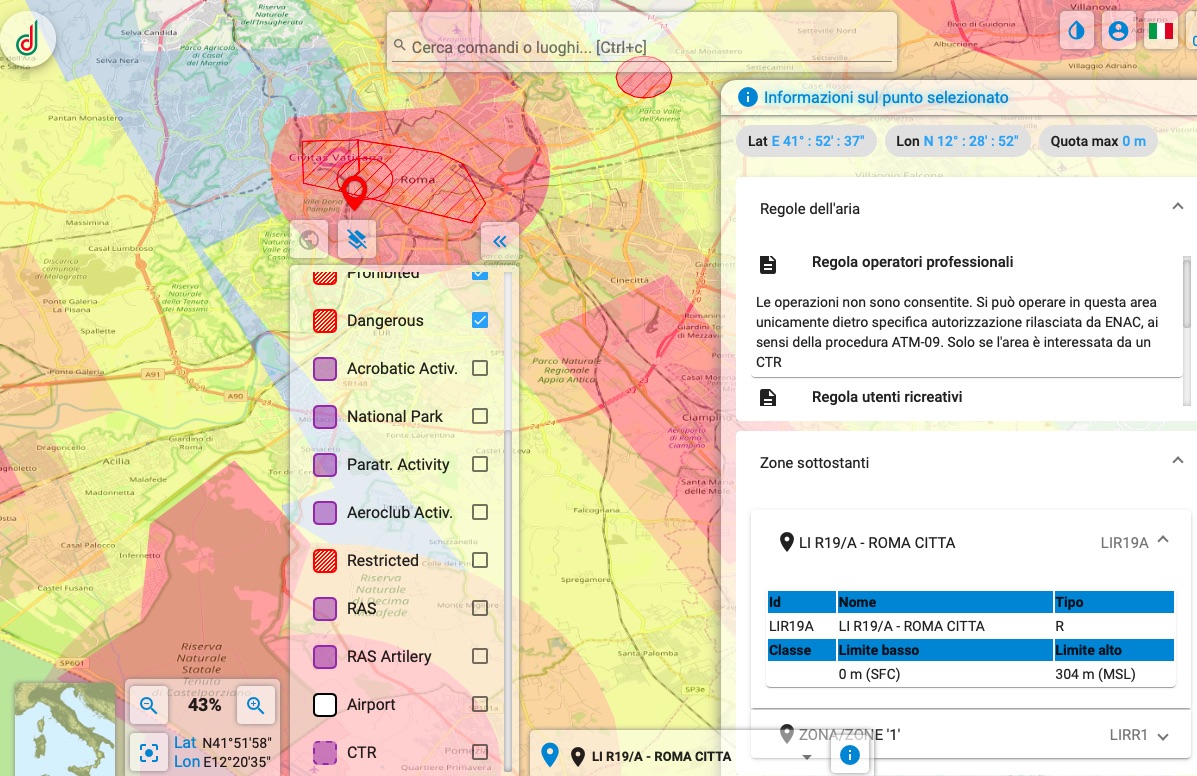Image resolution: width=1197 pixels, height=776 pixels.
Task: Click the info icon beside 'Informazioni sul punto selezionato'
Action: [x=747, y=97]
